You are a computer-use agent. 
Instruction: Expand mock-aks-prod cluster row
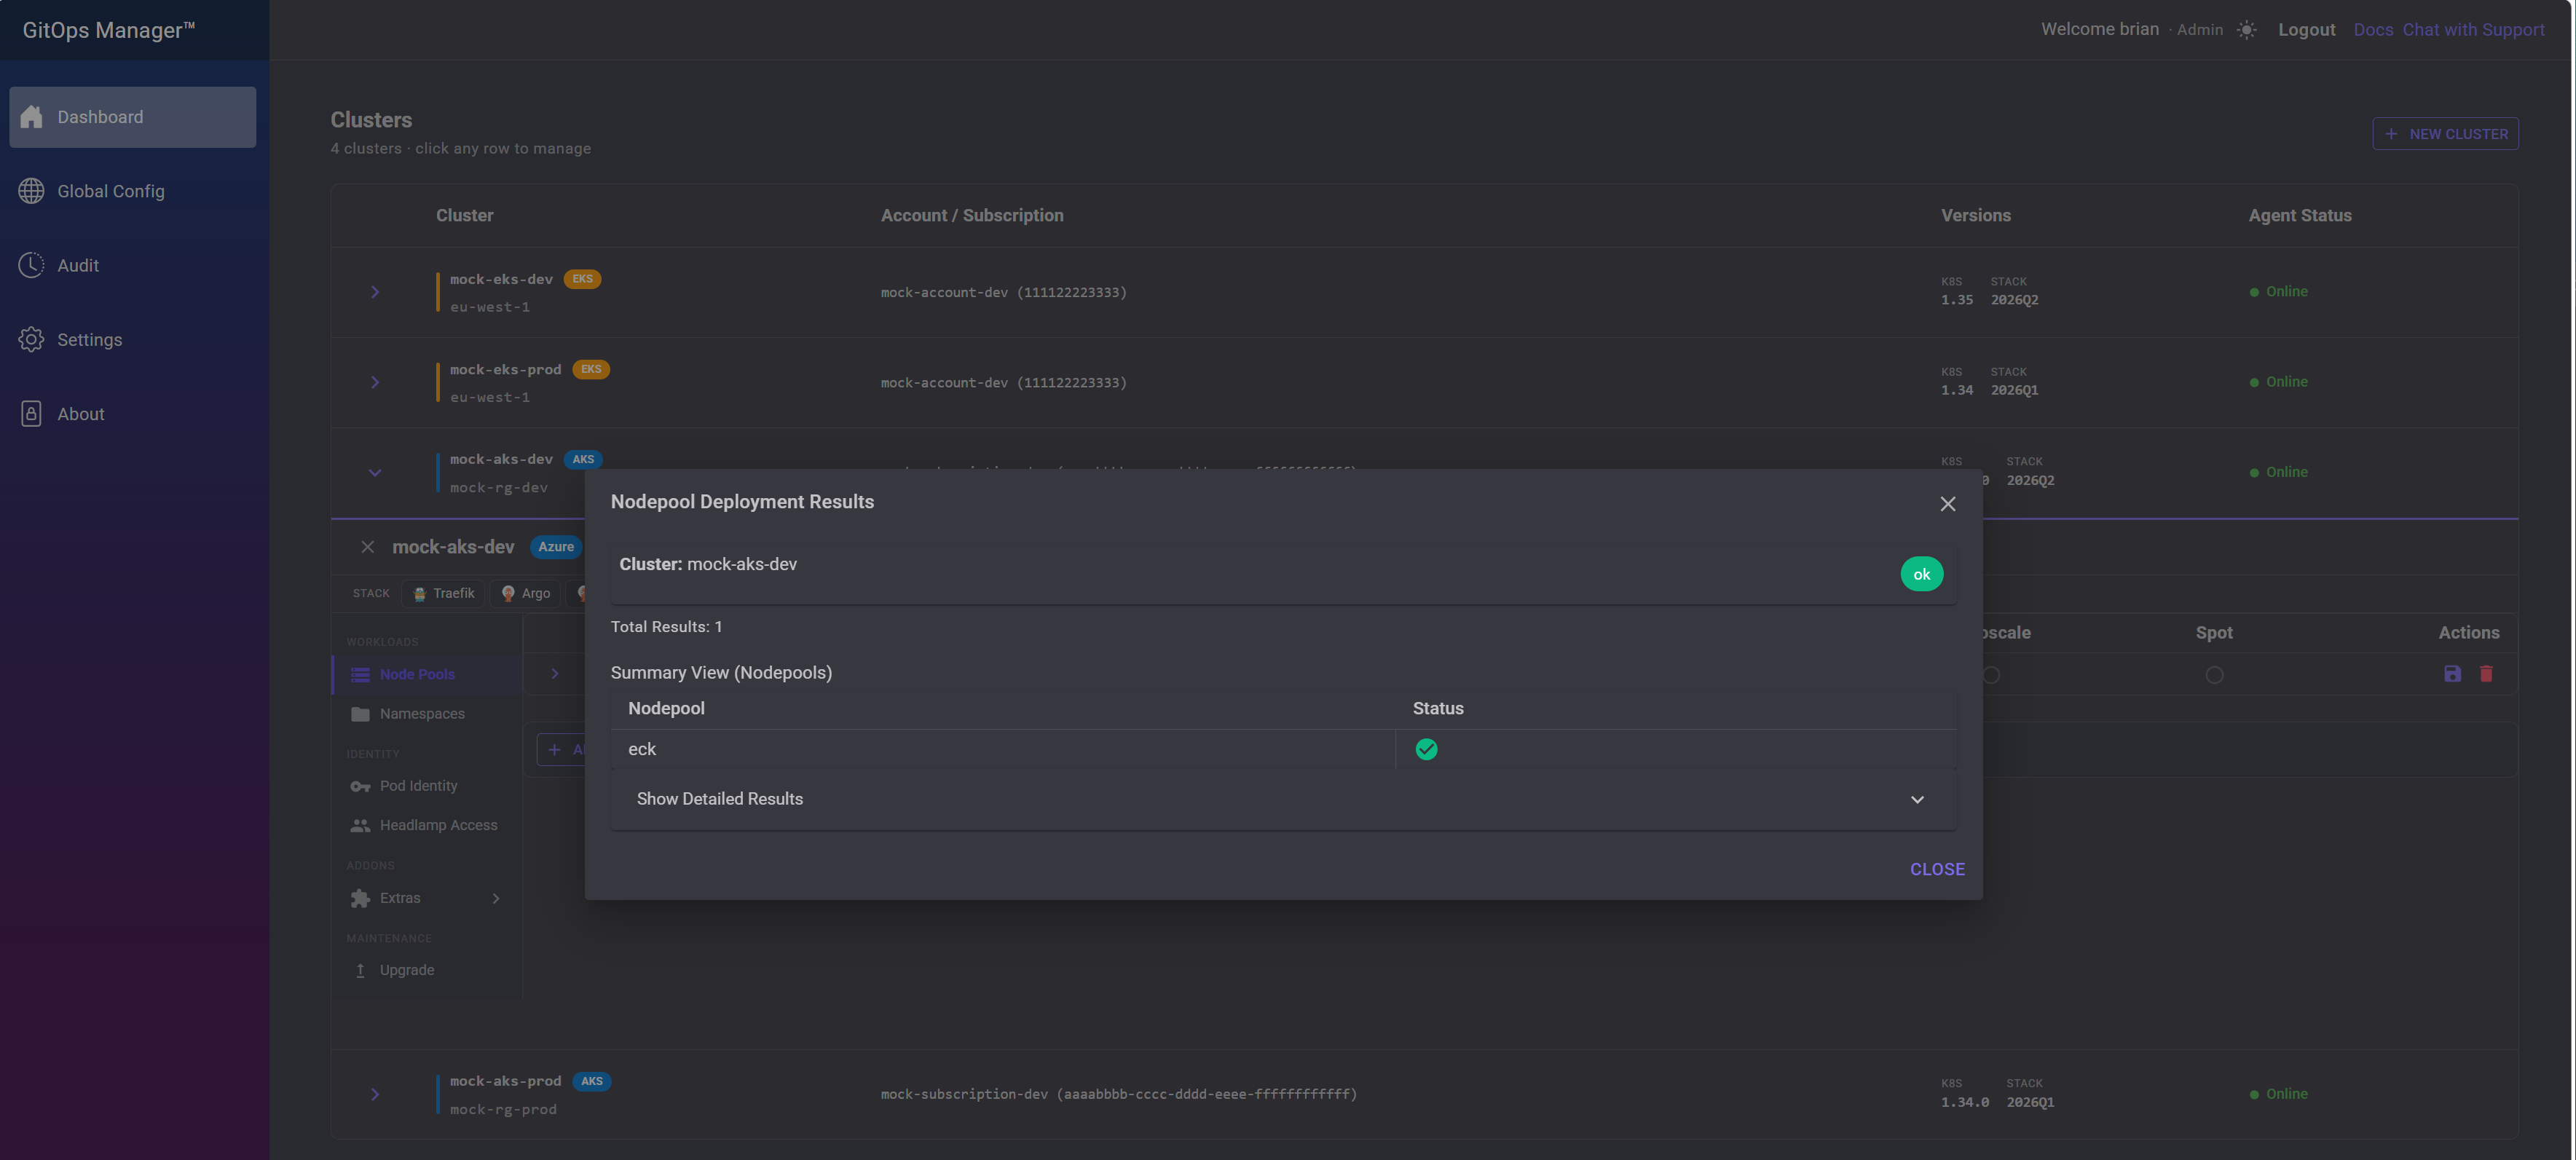point(375,1094)
